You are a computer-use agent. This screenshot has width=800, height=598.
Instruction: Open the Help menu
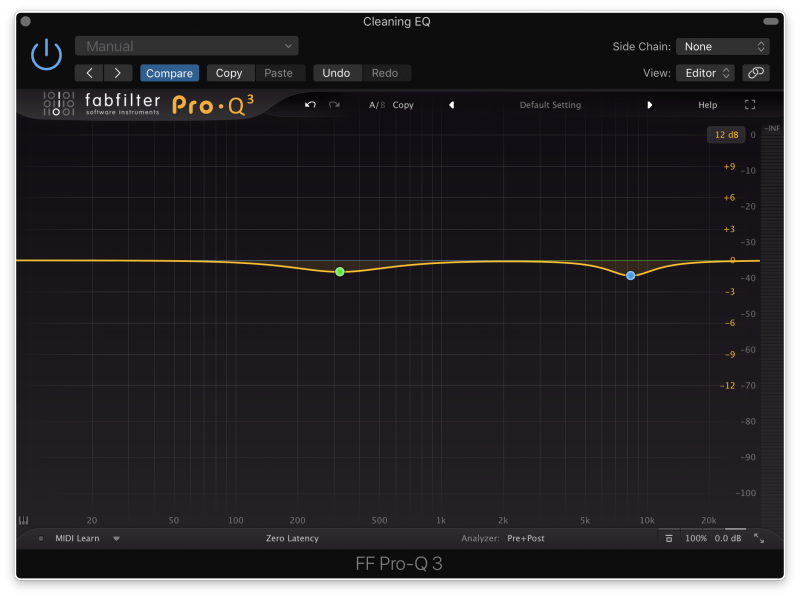click(x=707, y=105)
